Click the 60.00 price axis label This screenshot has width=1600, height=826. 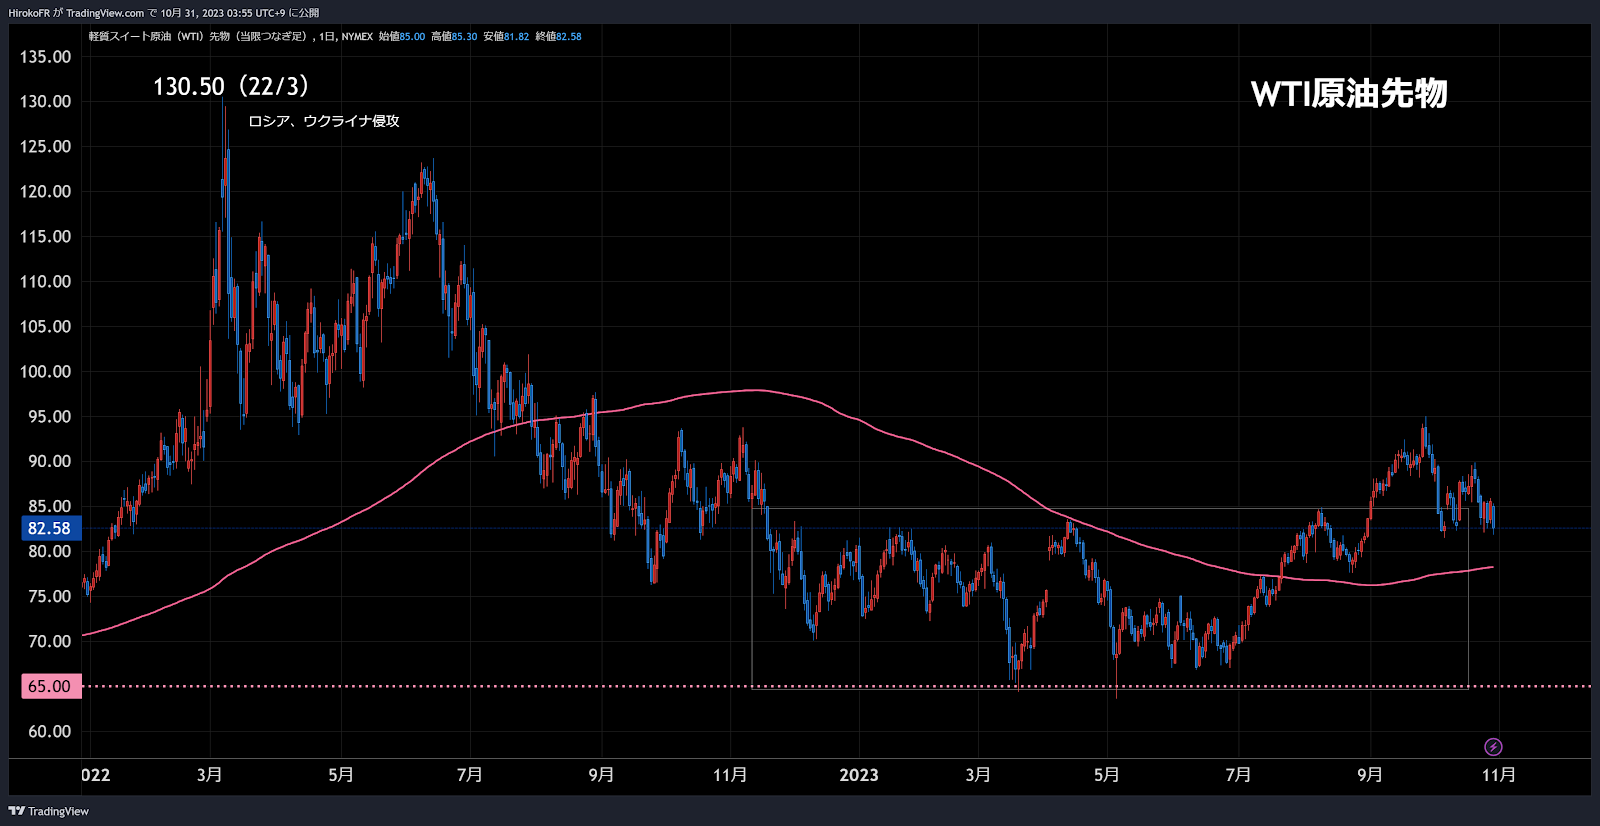tap(49, 732)
